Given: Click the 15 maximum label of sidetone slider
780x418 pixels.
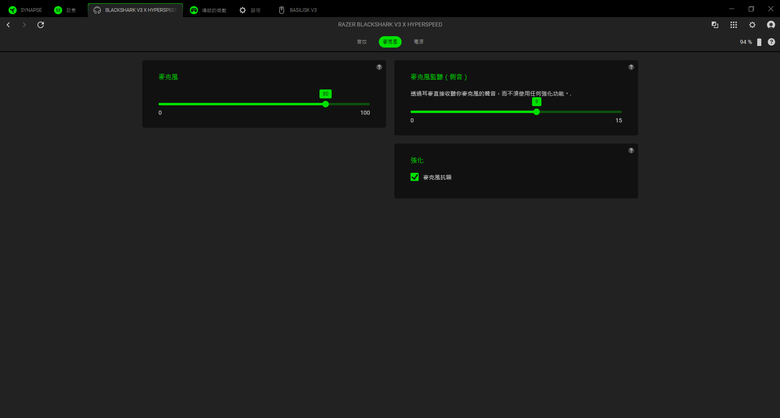Looking at the screenshot, I should coord(618,120).
